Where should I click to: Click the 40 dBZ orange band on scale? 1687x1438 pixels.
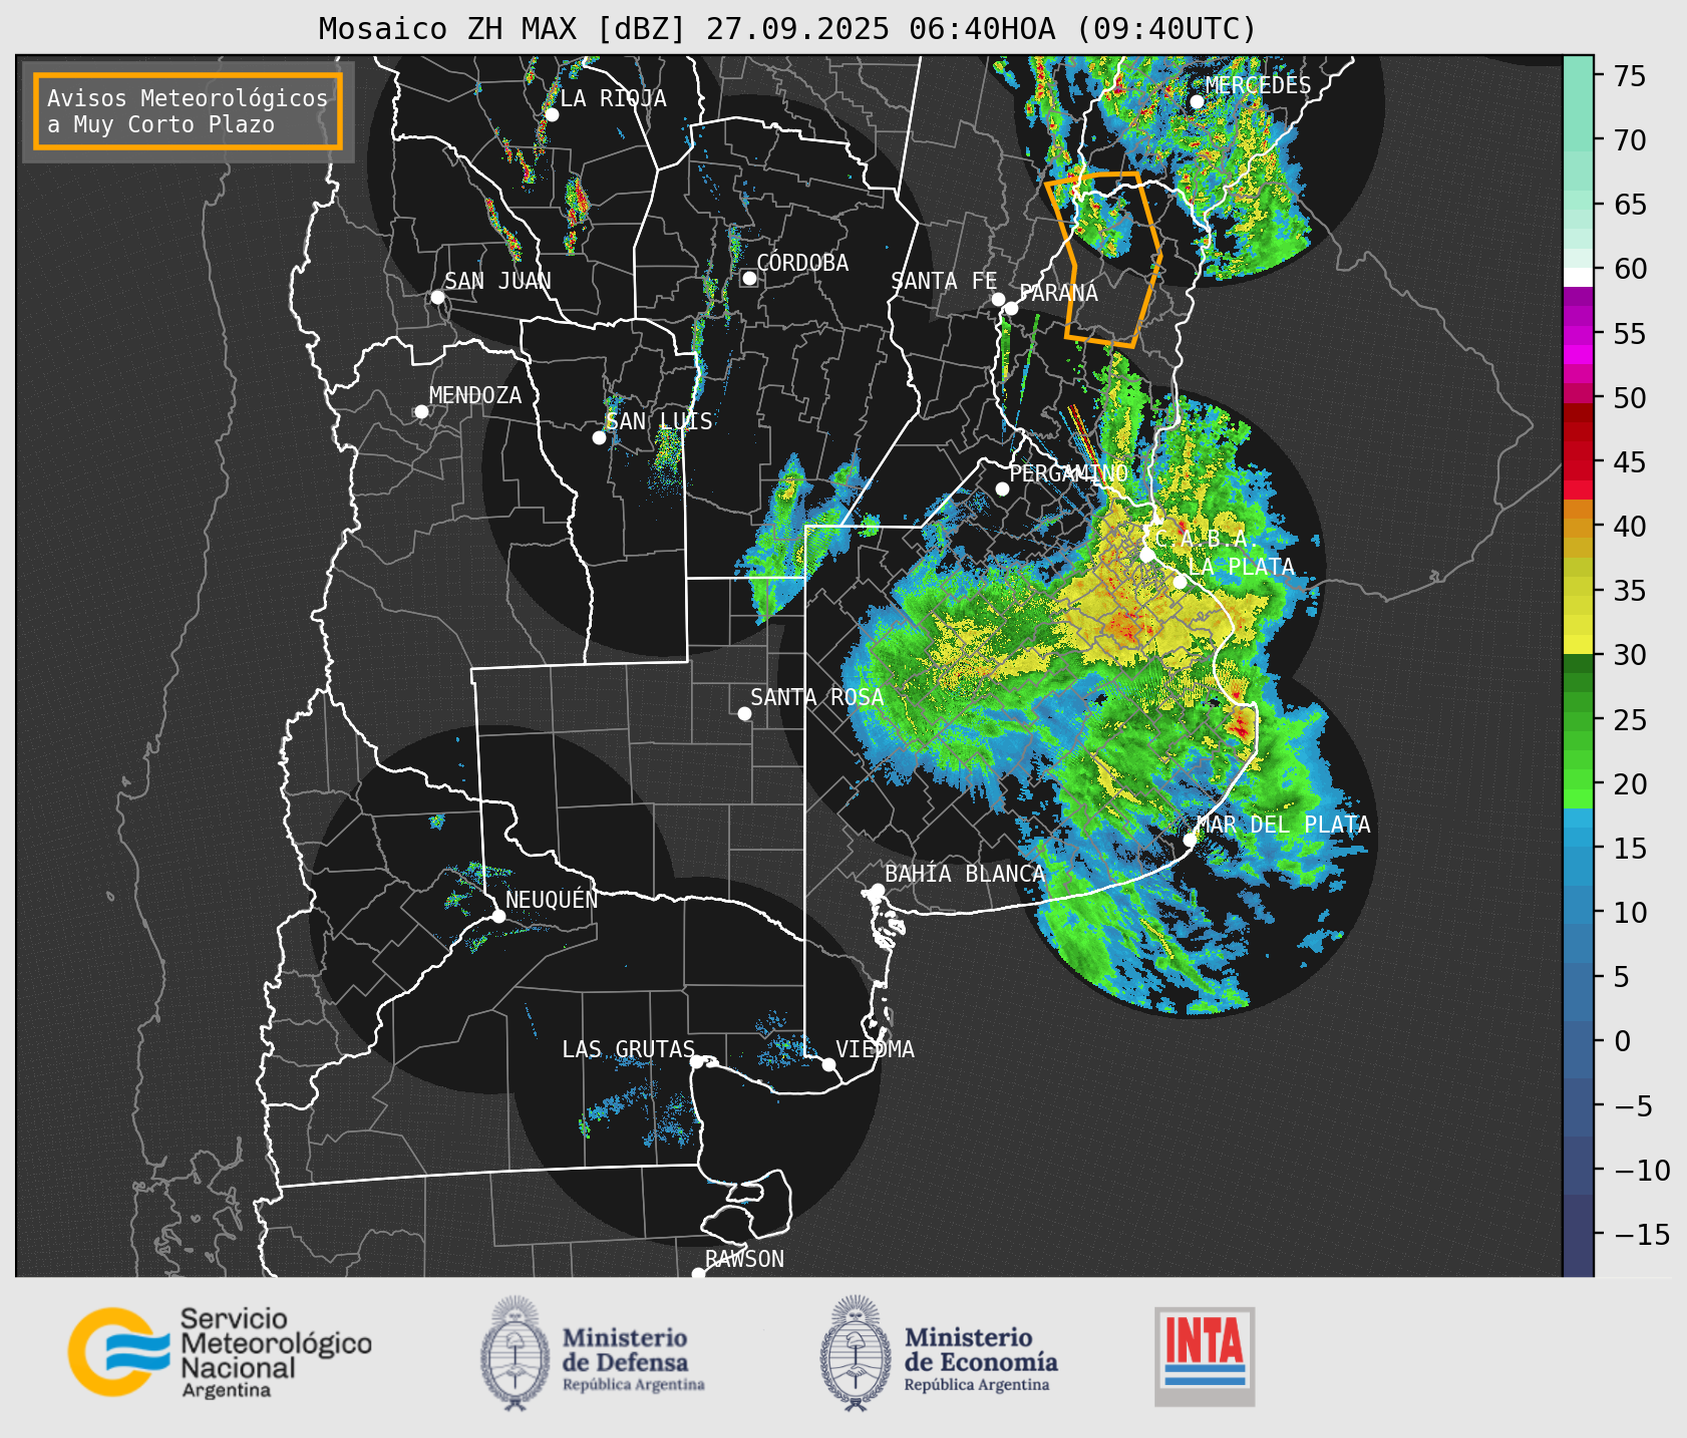1578,526
